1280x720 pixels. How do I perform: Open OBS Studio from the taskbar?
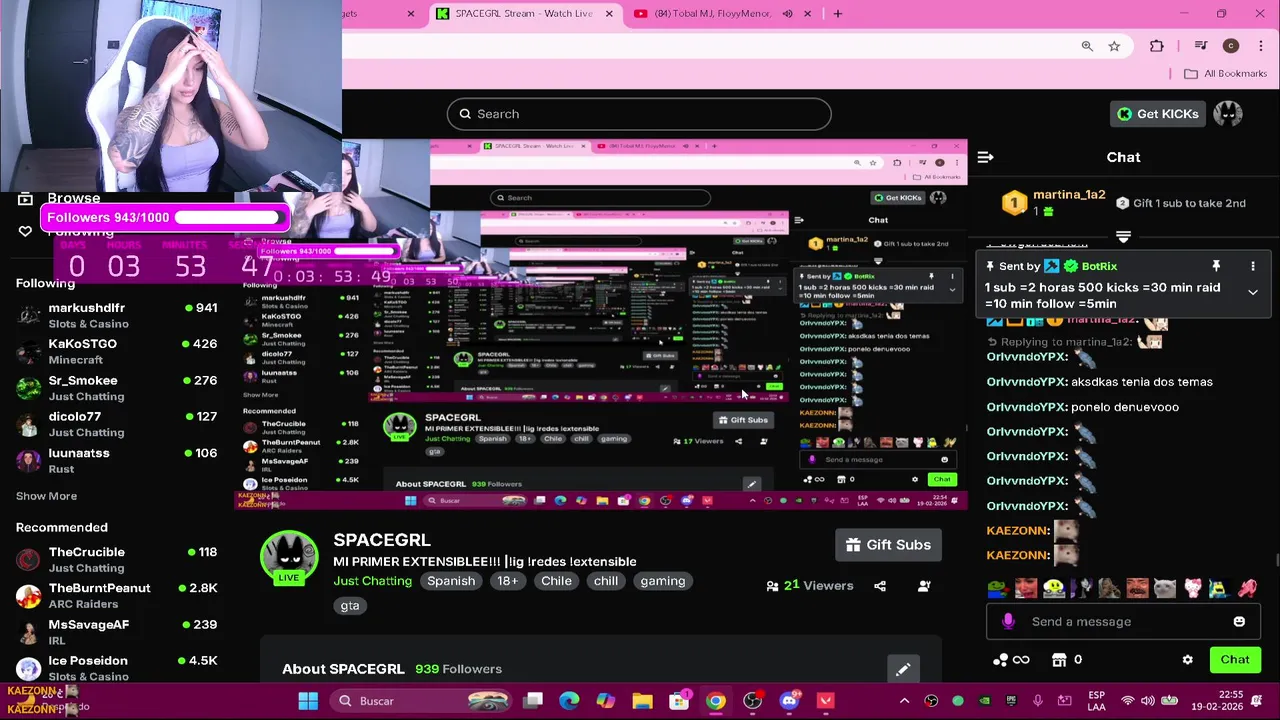(752, 701)
